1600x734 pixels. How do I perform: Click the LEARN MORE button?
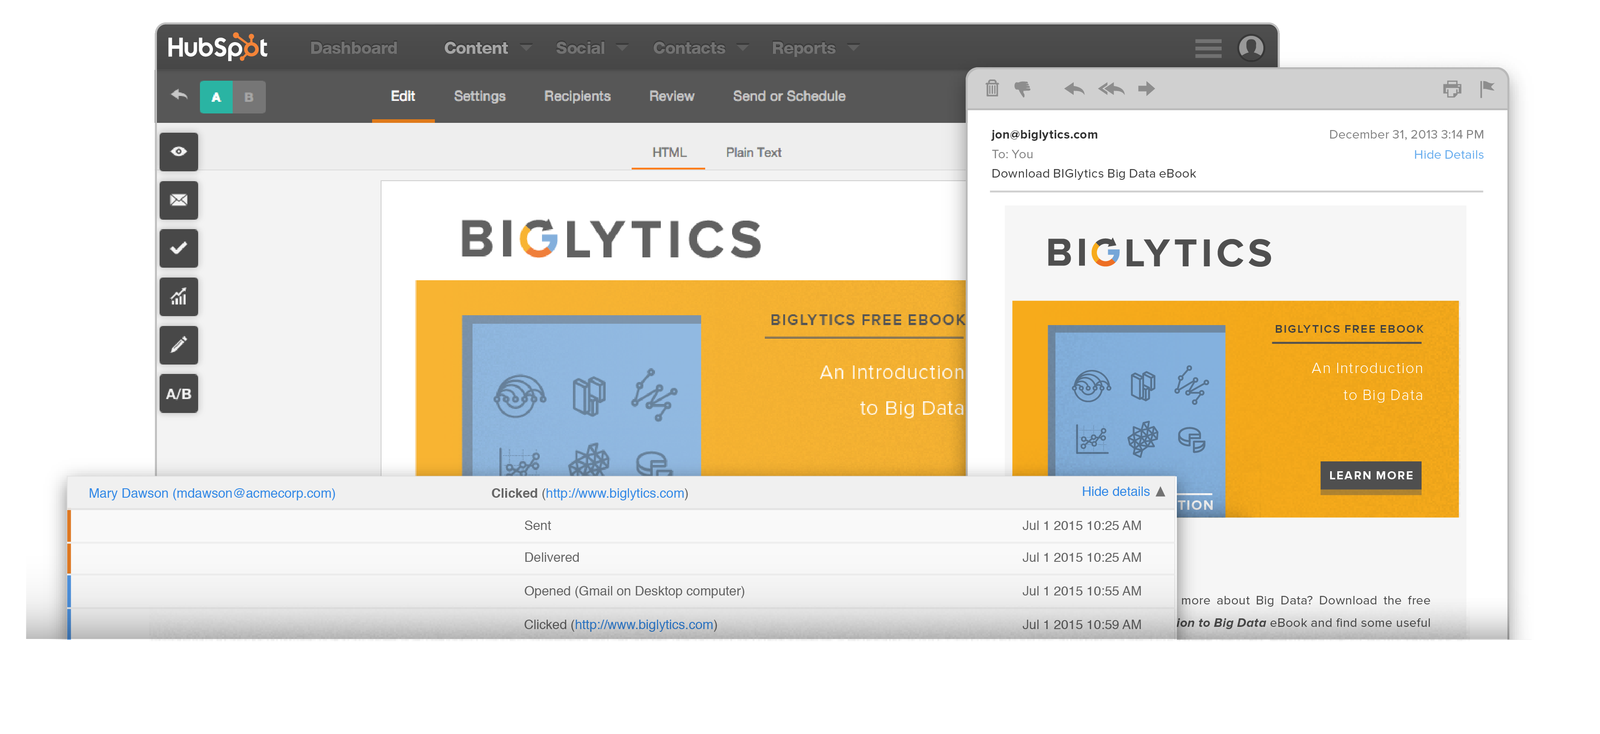tap(1371, 476)
